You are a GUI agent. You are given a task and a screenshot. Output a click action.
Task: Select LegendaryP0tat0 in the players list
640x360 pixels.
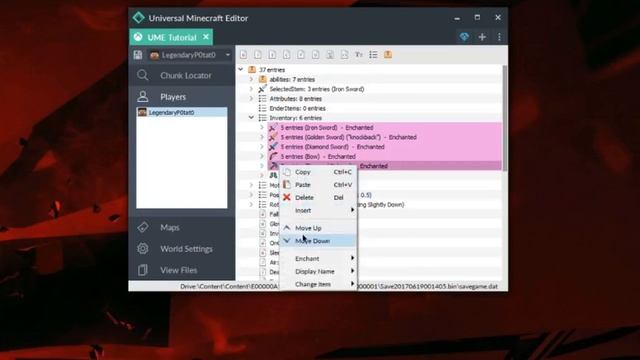182,112
